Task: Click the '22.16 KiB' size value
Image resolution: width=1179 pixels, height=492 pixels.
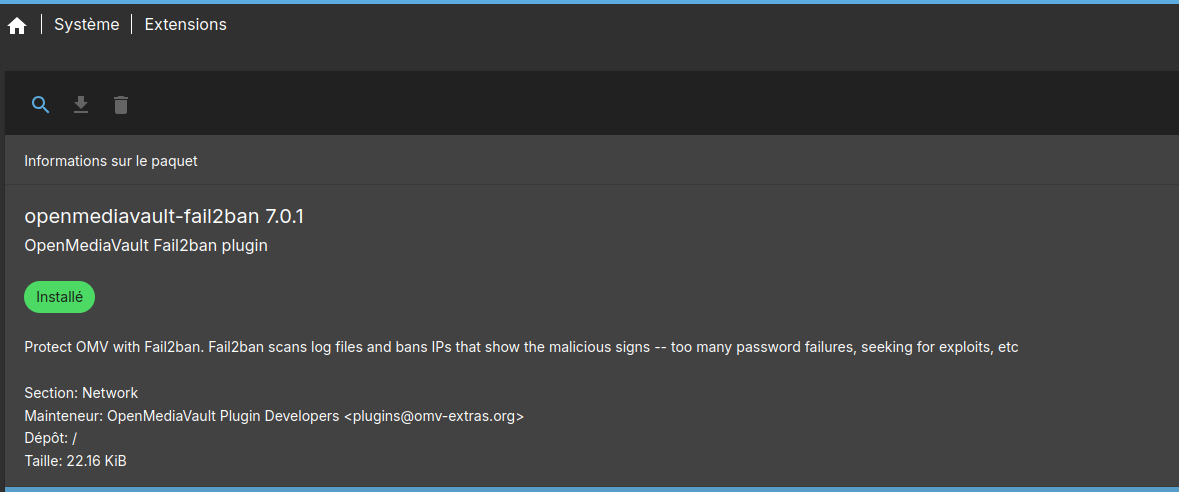Action: [96, 461]
